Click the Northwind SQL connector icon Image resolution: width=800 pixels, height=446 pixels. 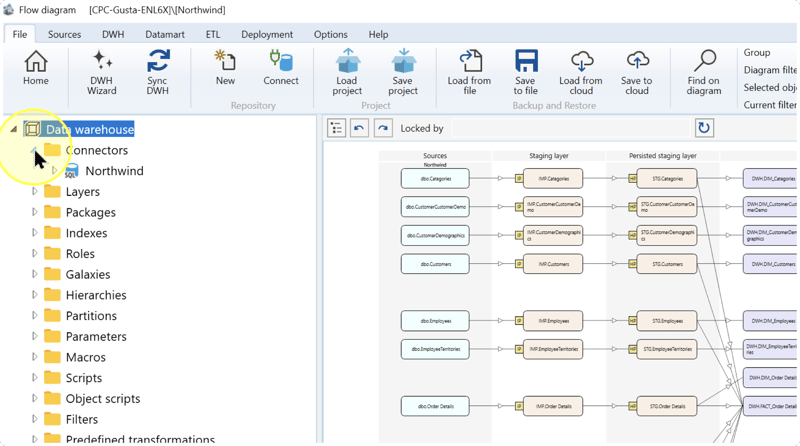click(71, 171)
